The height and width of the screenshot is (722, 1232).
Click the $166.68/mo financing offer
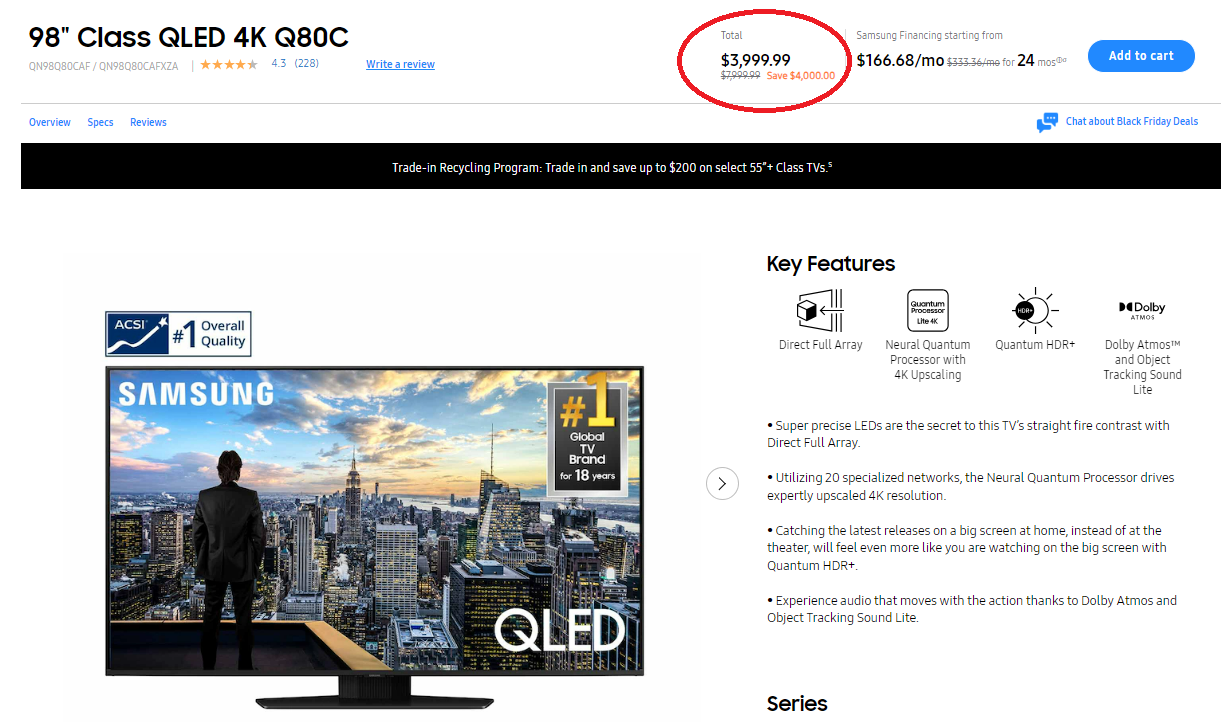[x=900, y=60]
